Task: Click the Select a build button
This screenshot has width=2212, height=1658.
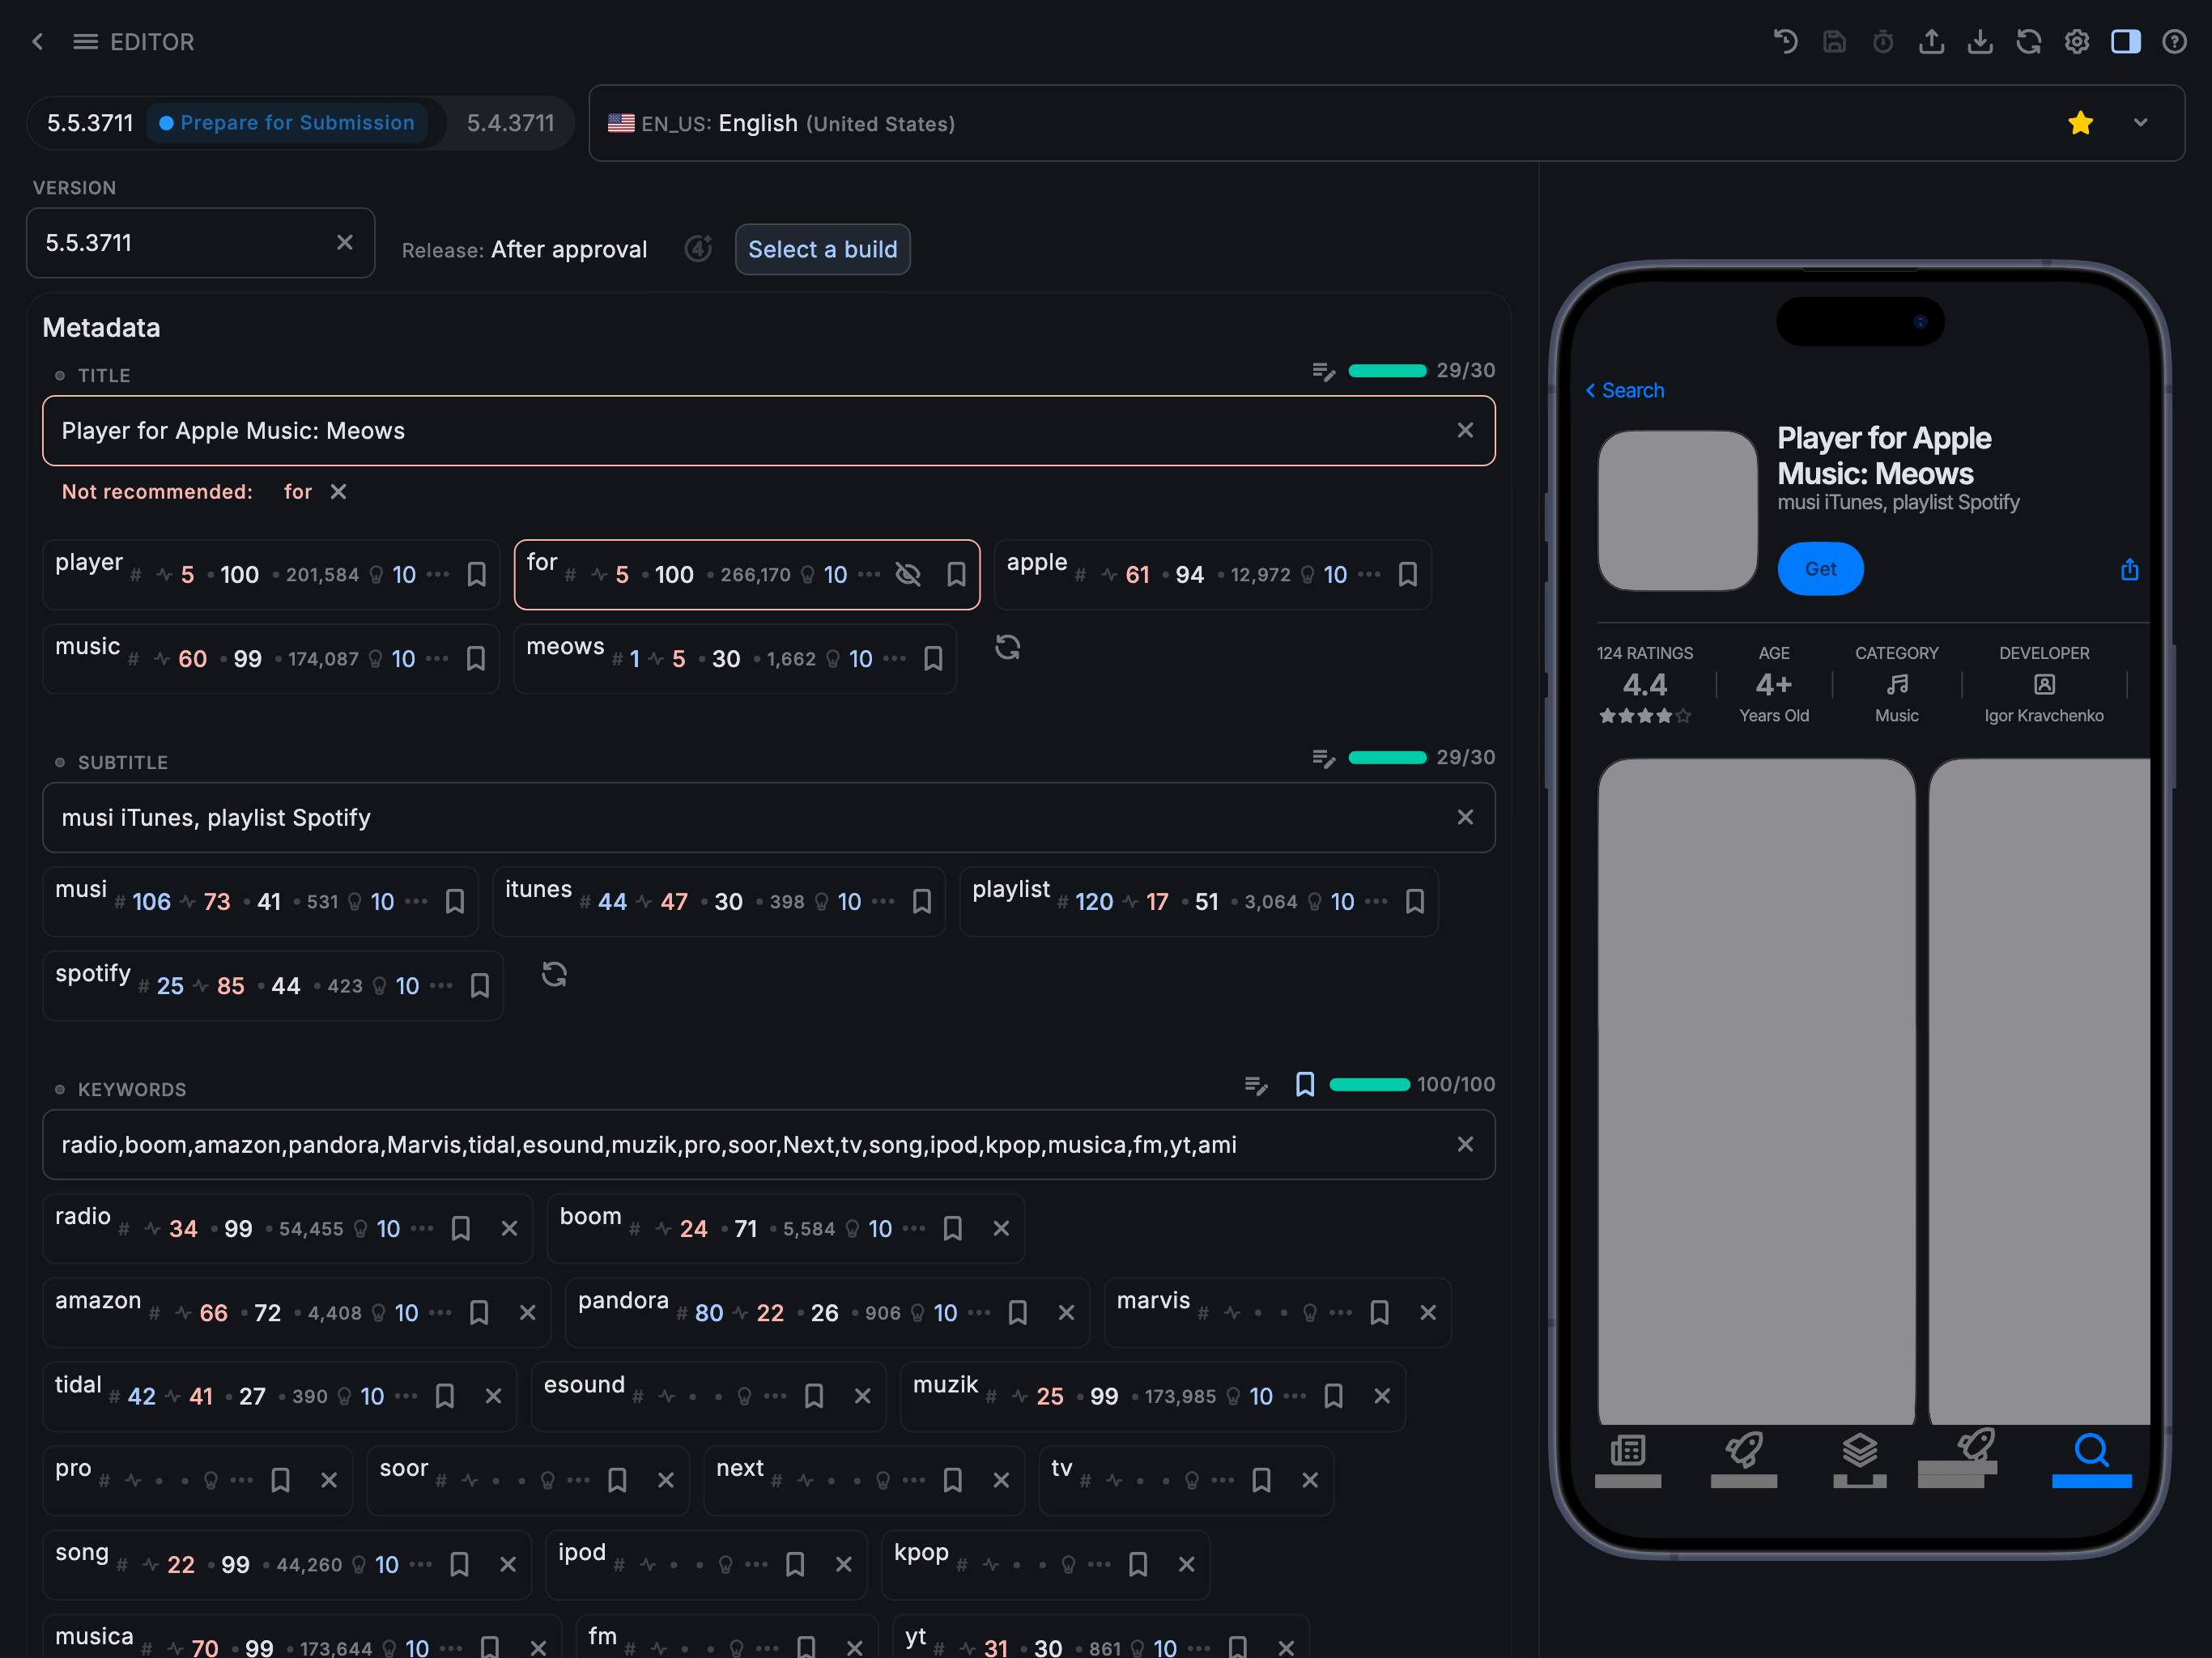Action: point(822,249)
